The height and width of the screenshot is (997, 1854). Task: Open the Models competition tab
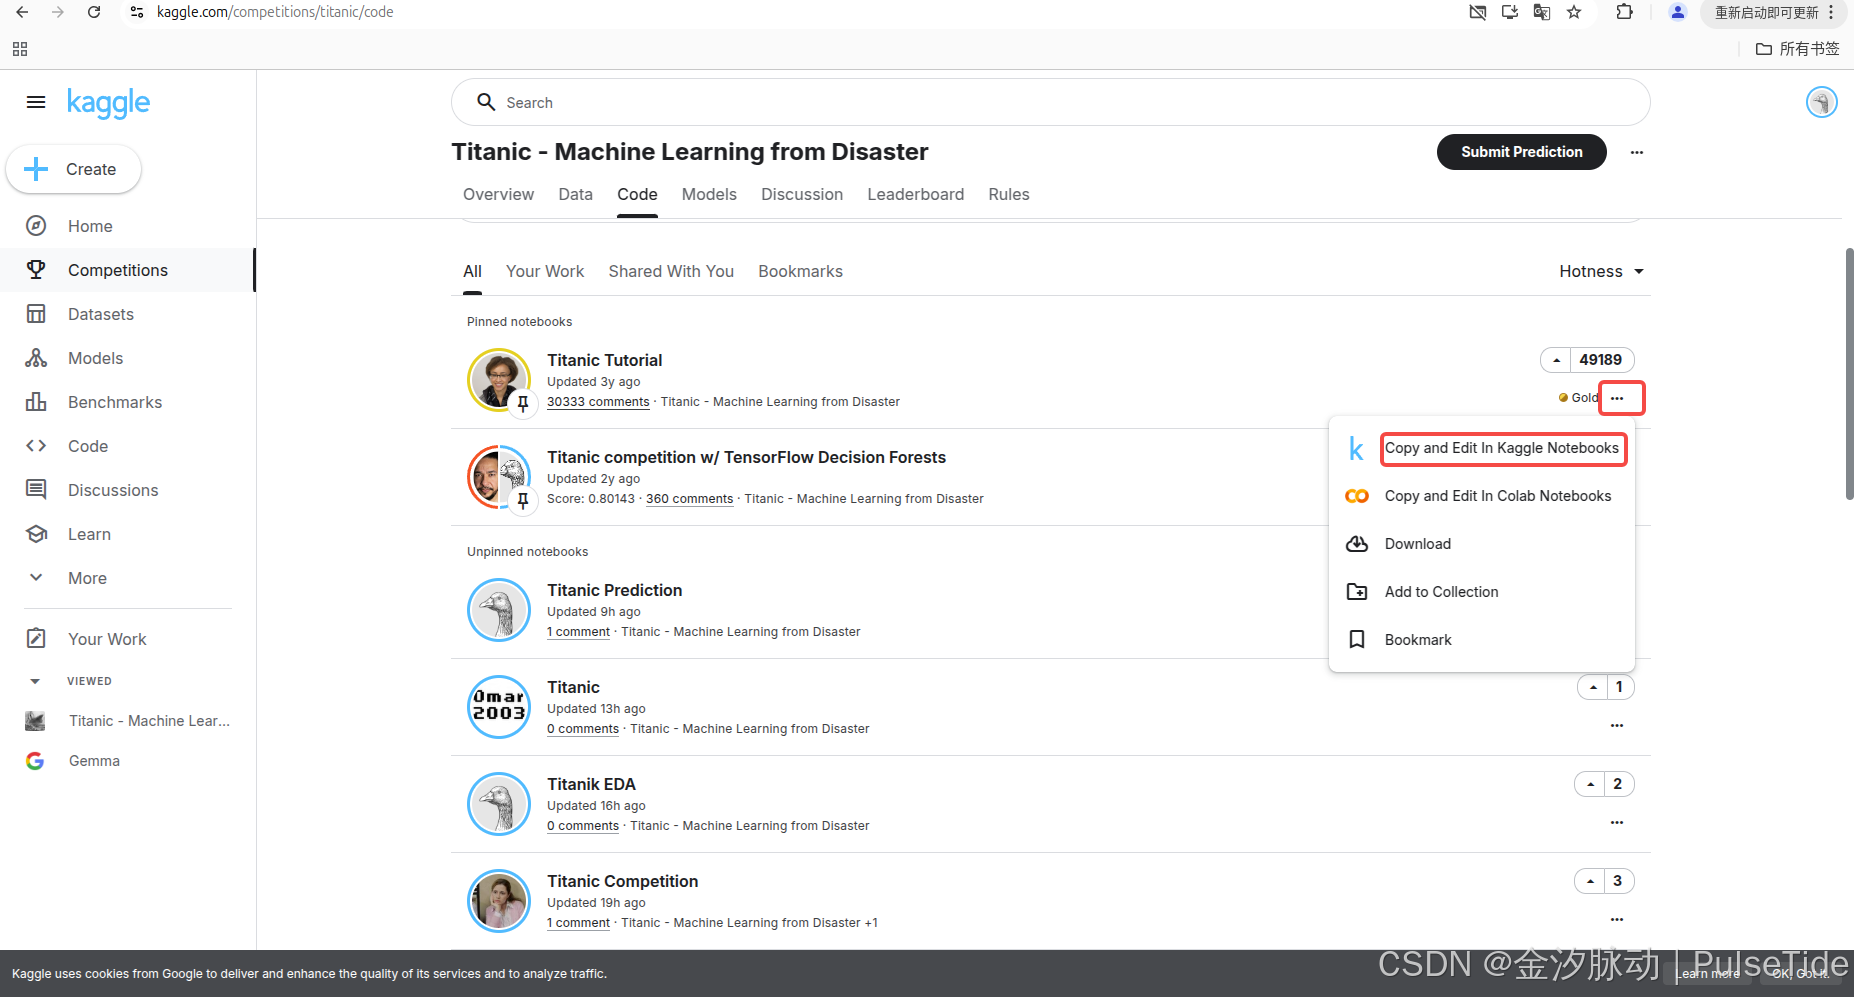pyautogui.click(x=709, y=194)
